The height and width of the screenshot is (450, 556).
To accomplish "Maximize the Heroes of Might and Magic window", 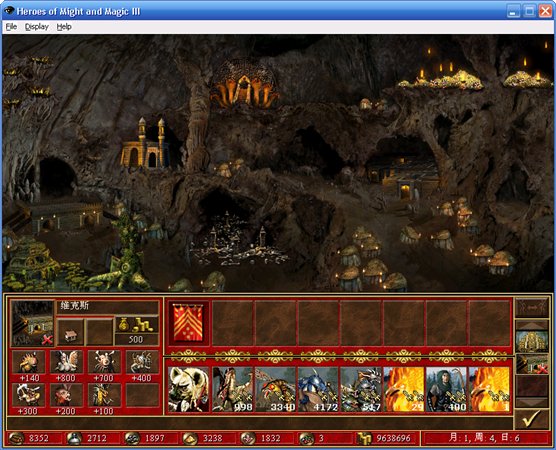I will 529,11.
